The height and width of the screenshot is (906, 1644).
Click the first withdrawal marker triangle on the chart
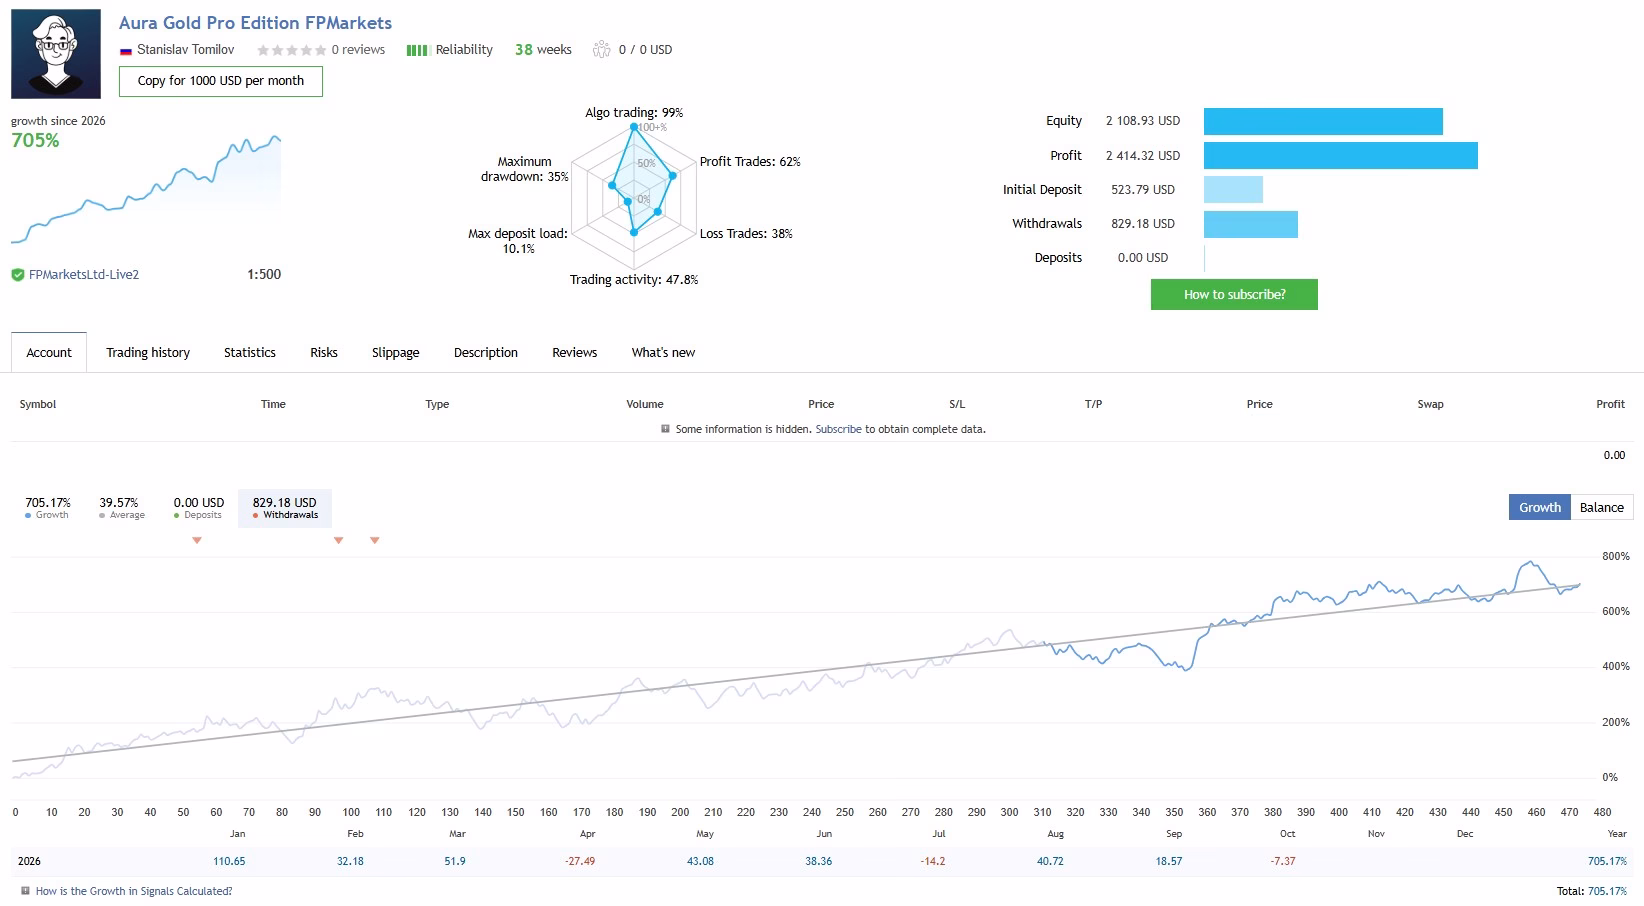click(197, 540)
